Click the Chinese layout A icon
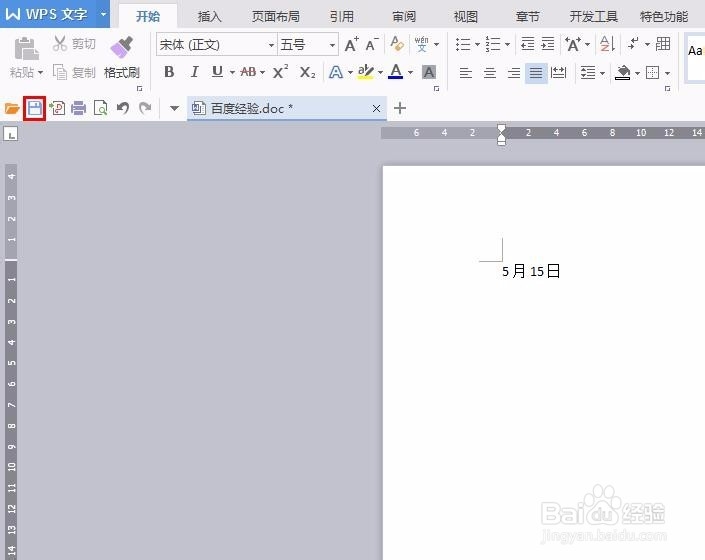The width and height of the screenshot is (705, 560). [x=573, y=44]
